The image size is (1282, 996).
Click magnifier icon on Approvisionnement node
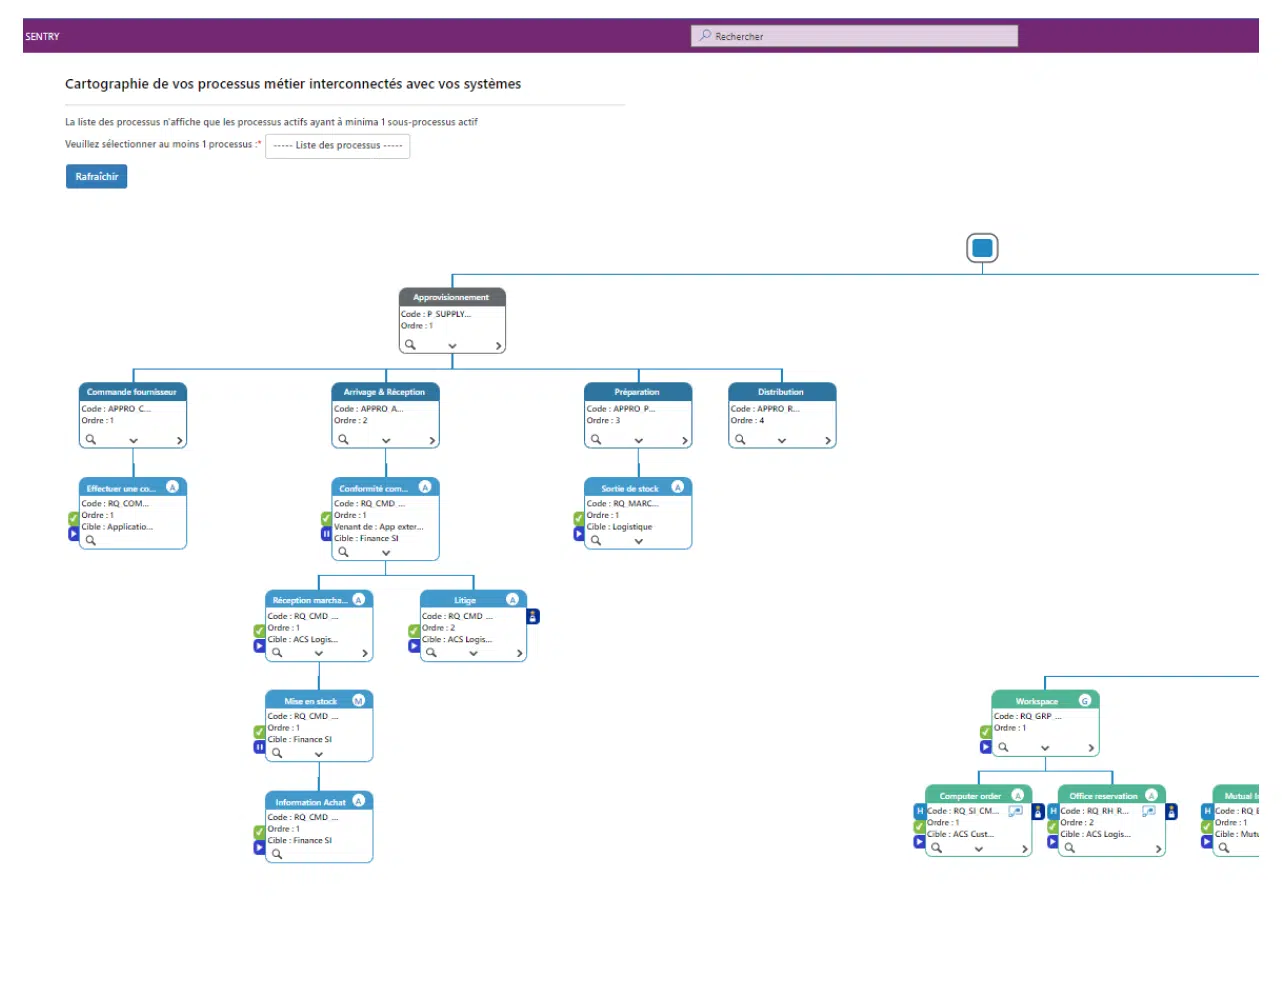point(410,345)
